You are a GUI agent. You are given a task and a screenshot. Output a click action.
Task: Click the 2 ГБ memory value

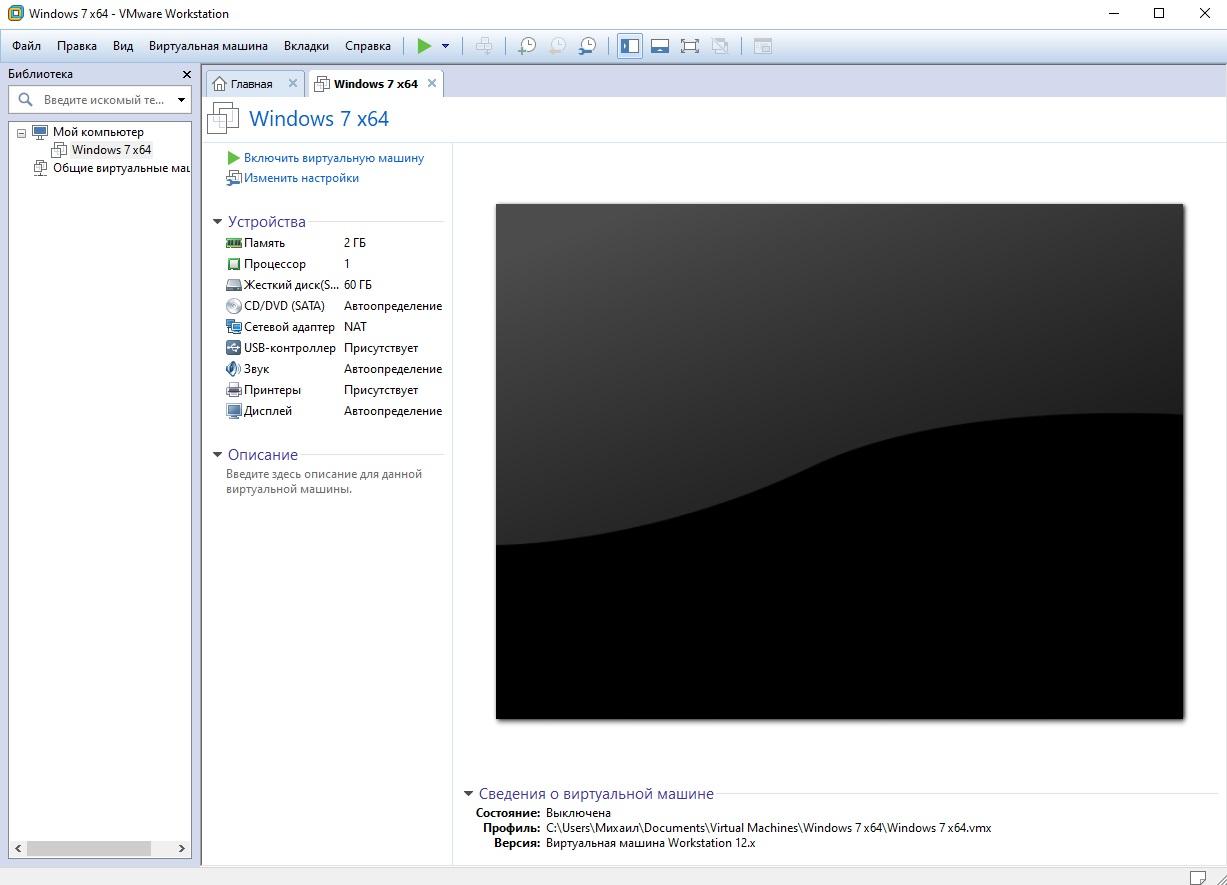coord(355,243)
